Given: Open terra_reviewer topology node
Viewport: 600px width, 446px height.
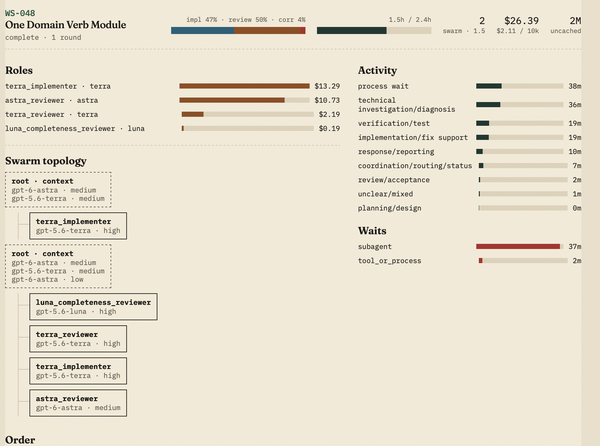Looking at the screenshot, I should [78, 339].
